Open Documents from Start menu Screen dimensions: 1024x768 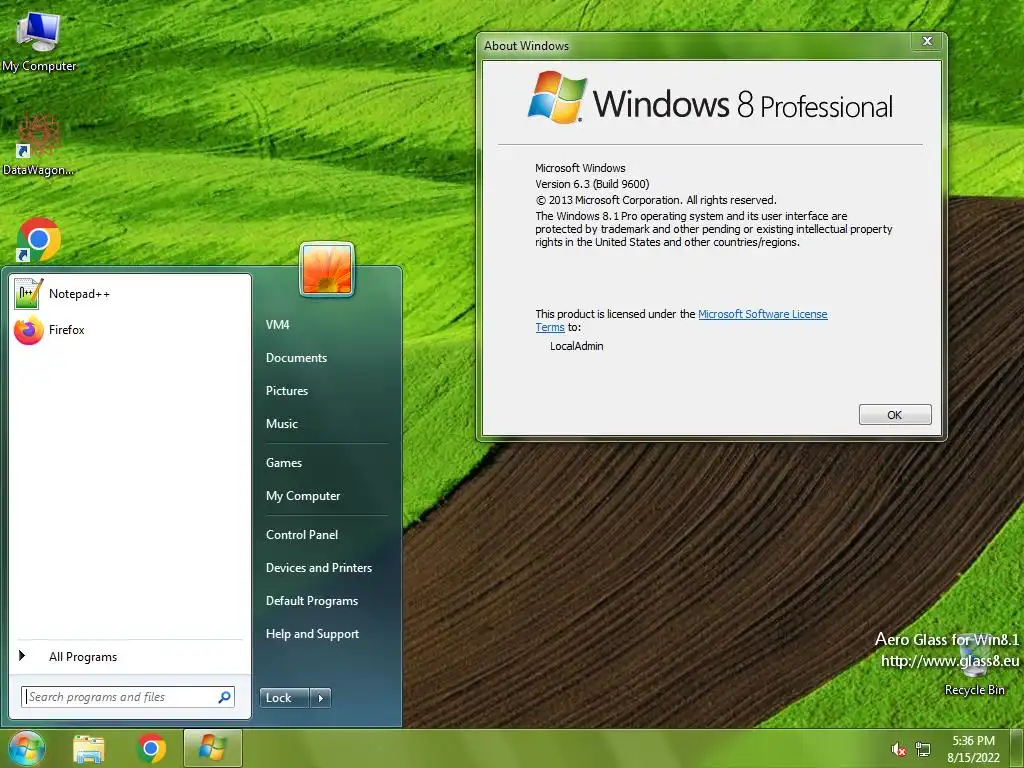point(296,358)
